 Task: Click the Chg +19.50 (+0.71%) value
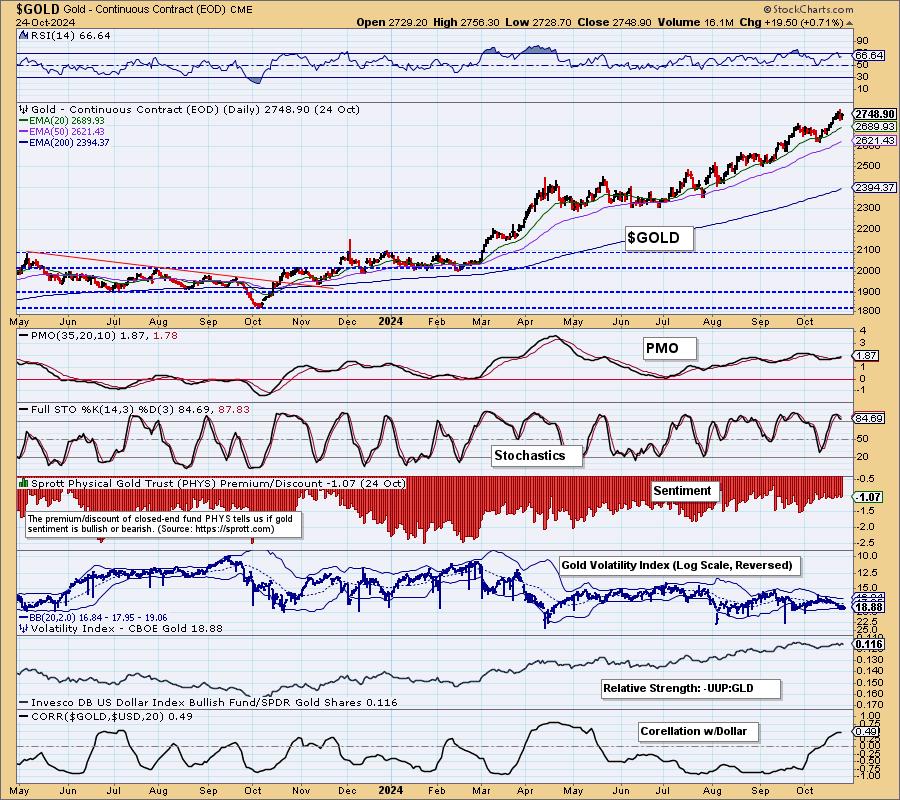[792, 22]
